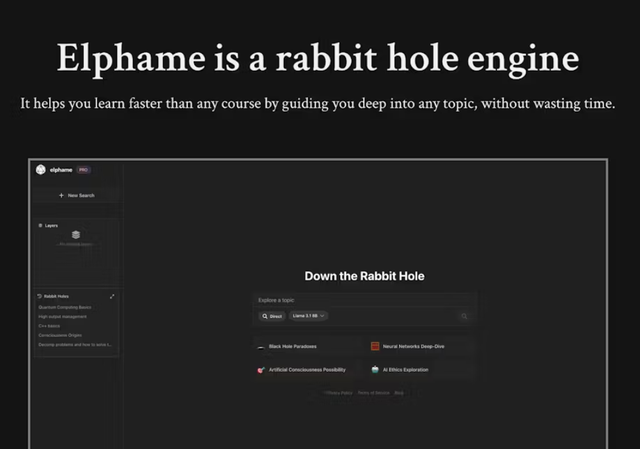Click the Artificial Consciousness Possibility emoji icon
640x449 pixels.
[261, 370]
